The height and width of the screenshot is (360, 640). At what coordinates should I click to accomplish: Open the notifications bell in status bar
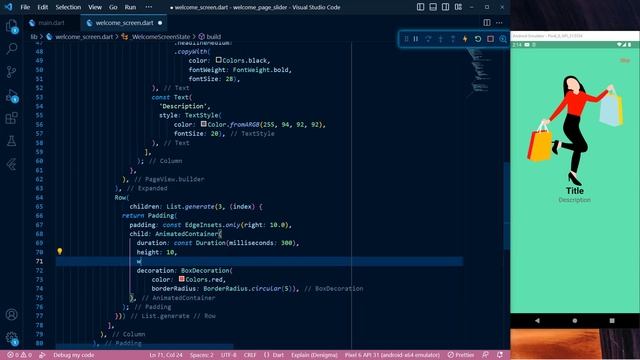click(x=500, y=355)
